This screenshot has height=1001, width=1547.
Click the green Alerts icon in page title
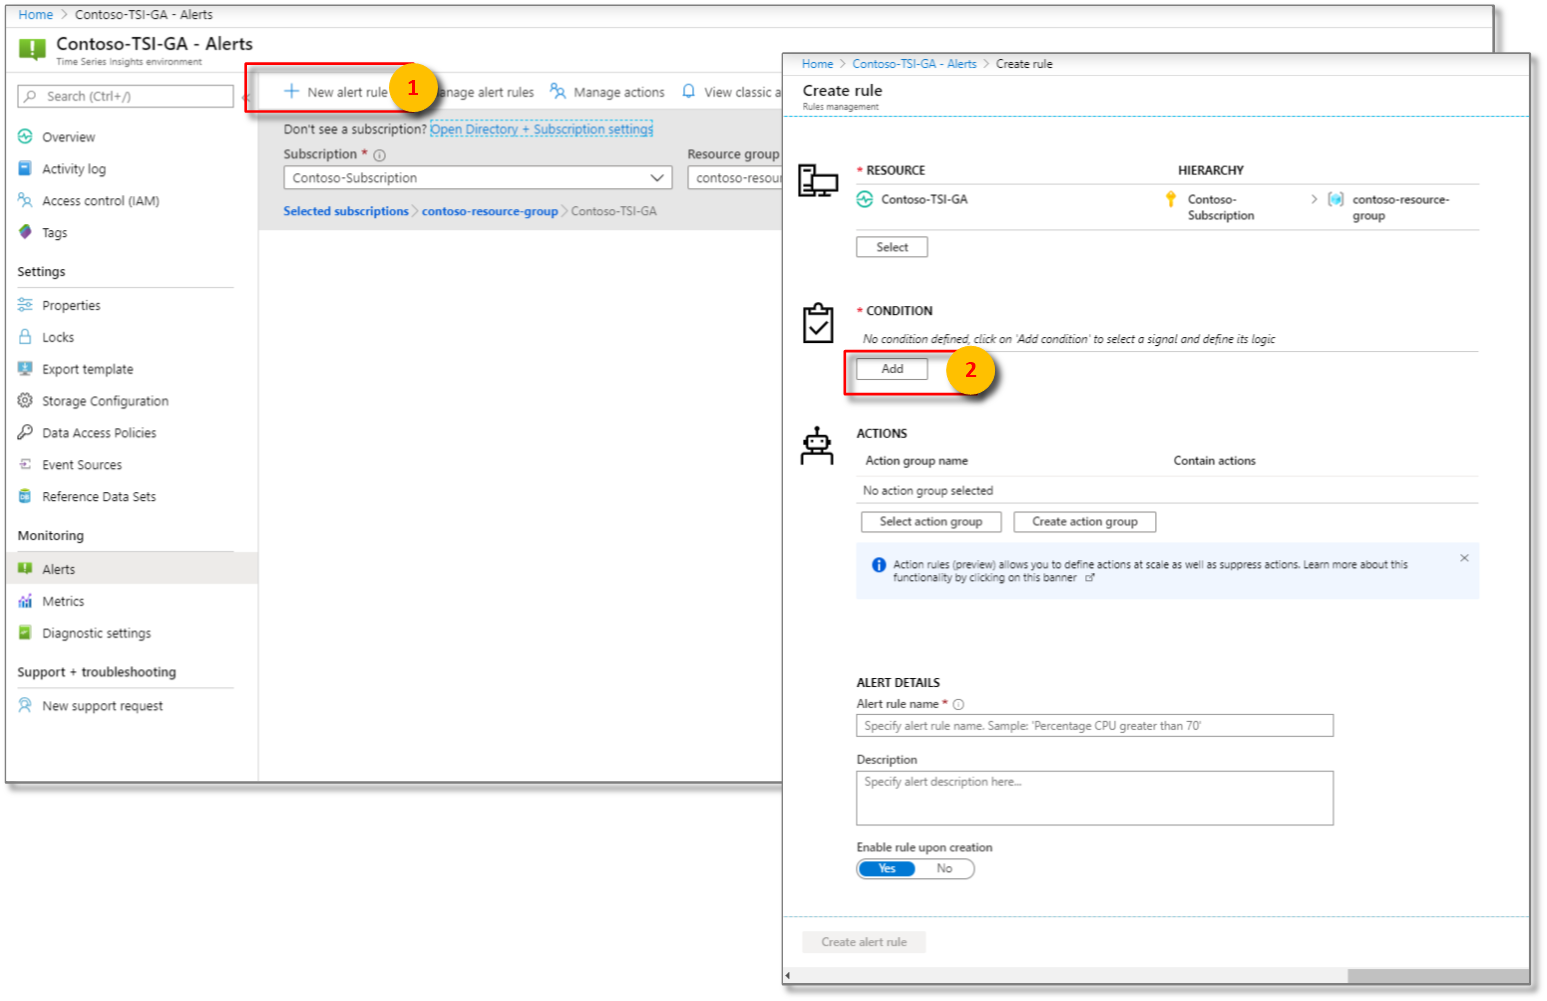tap(32, 49)
